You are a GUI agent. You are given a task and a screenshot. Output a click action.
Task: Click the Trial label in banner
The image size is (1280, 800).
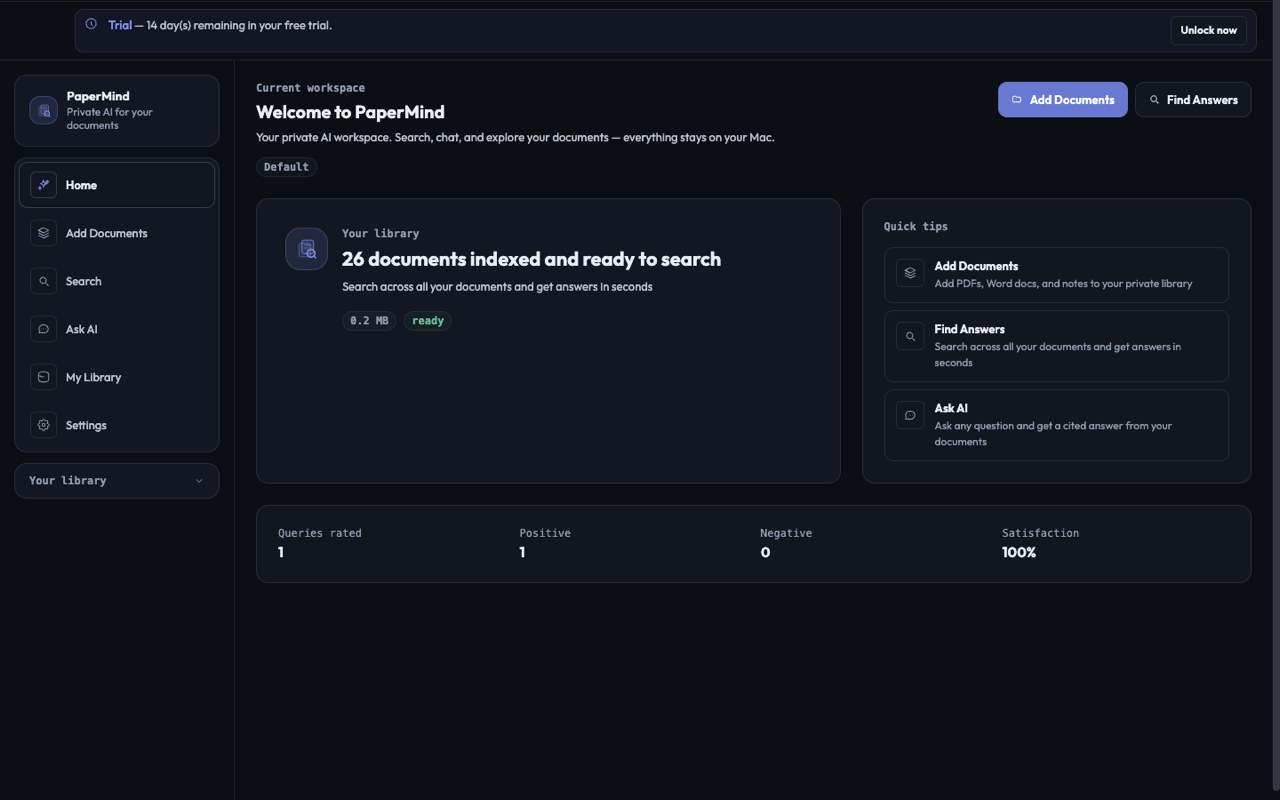(x=120, y=25)
